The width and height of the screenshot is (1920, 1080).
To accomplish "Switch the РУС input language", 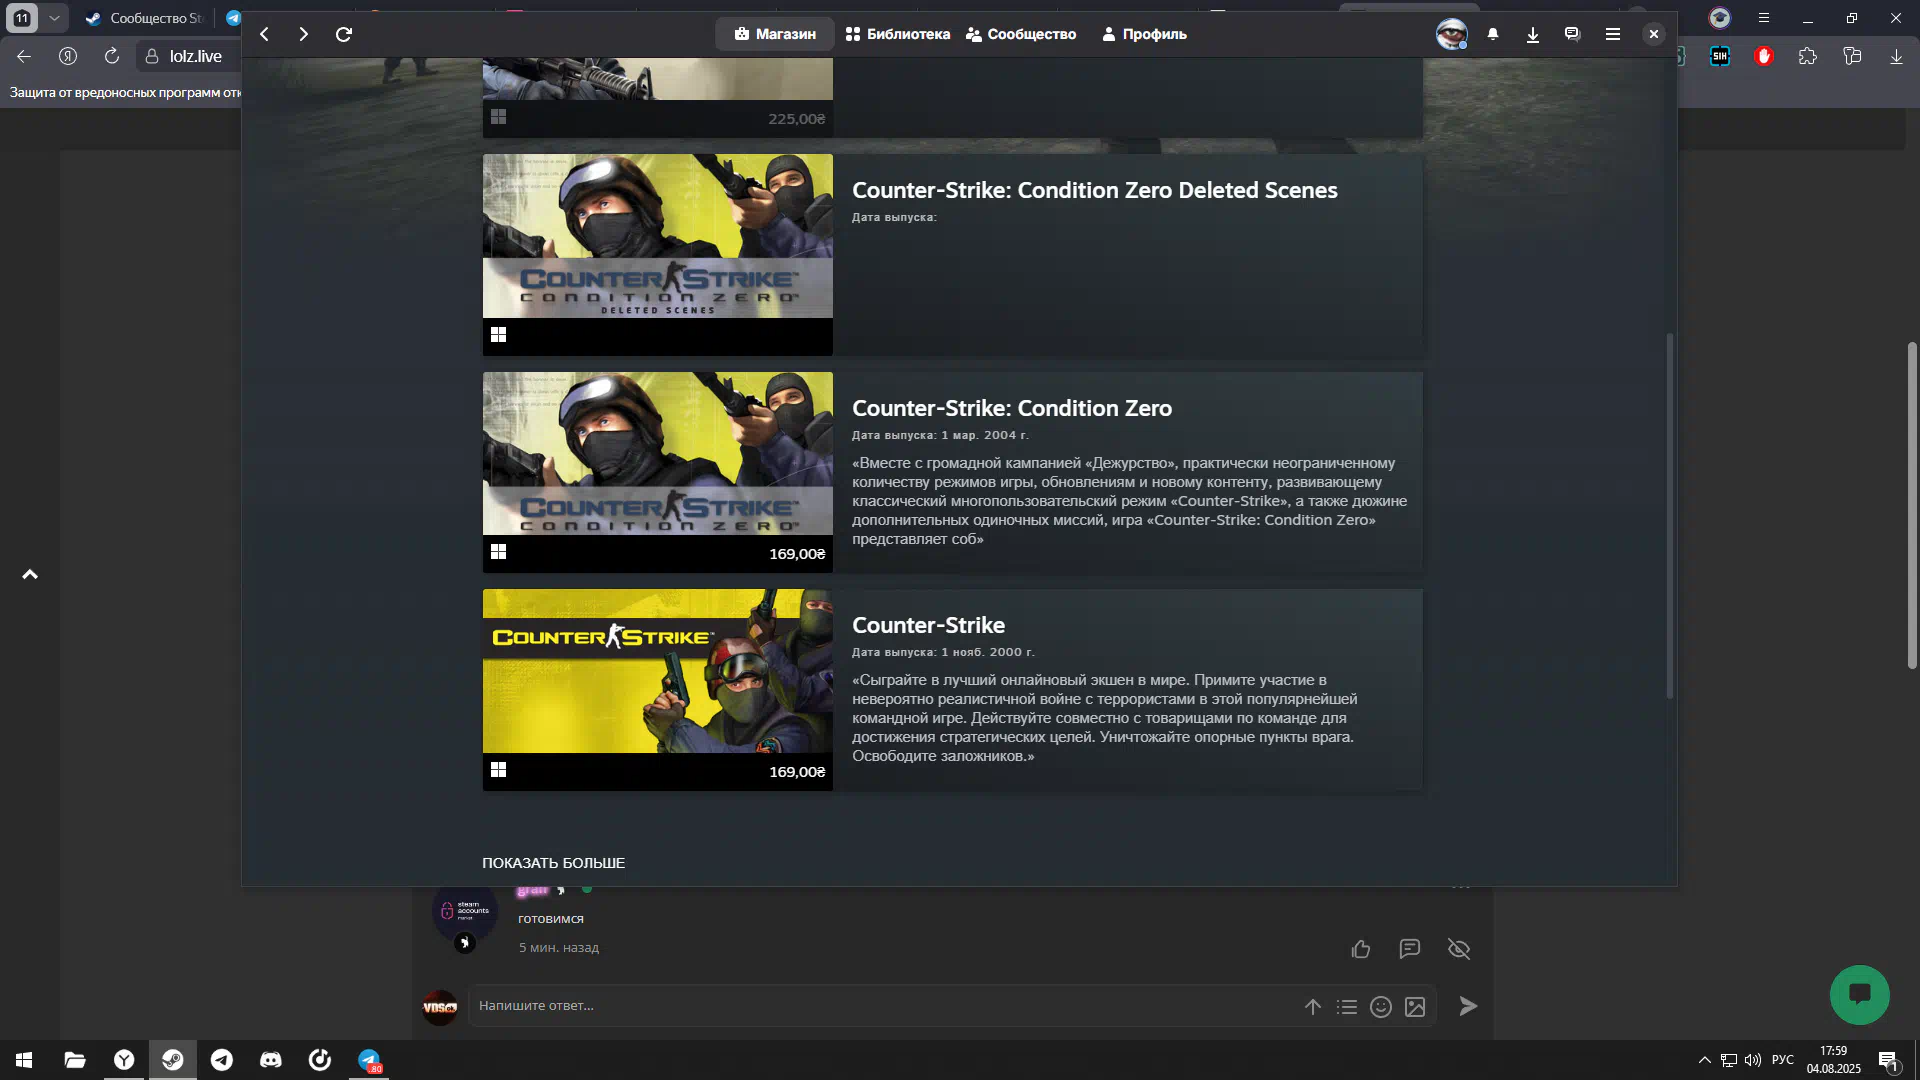I will pos(1783,1060).
